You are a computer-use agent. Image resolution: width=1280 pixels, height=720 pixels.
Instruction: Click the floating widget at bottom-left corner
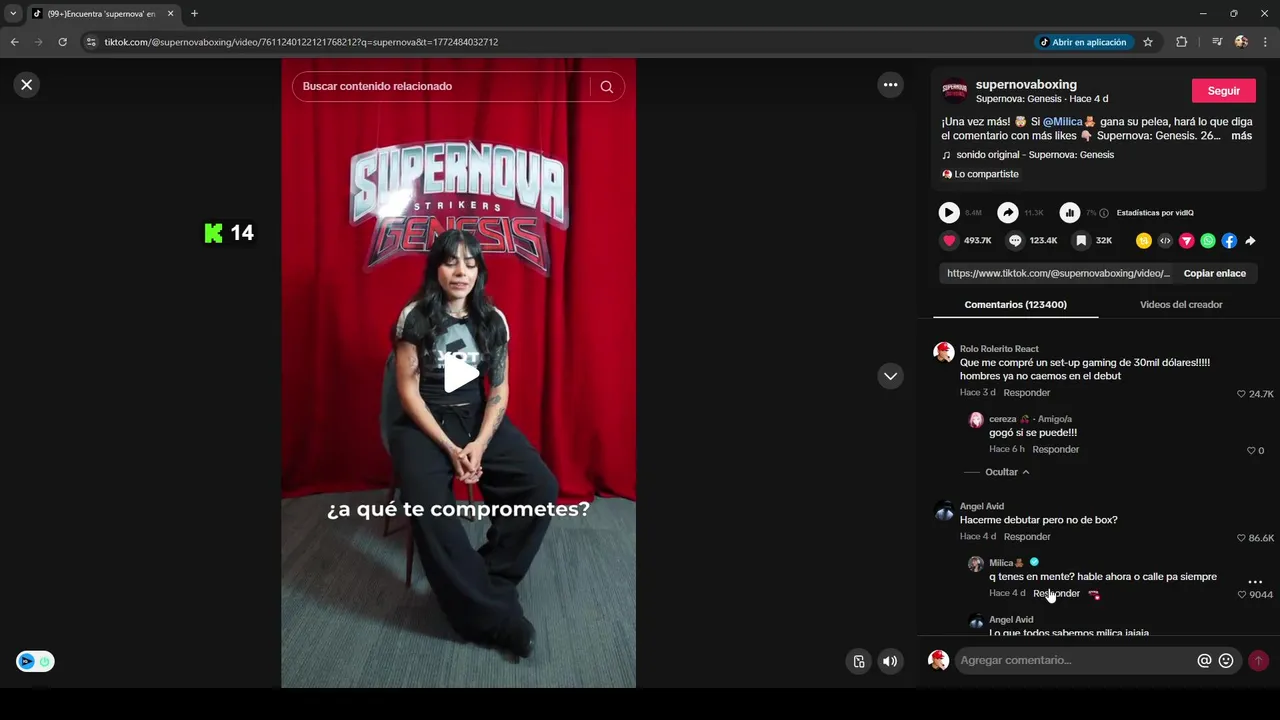coord(35,661)
